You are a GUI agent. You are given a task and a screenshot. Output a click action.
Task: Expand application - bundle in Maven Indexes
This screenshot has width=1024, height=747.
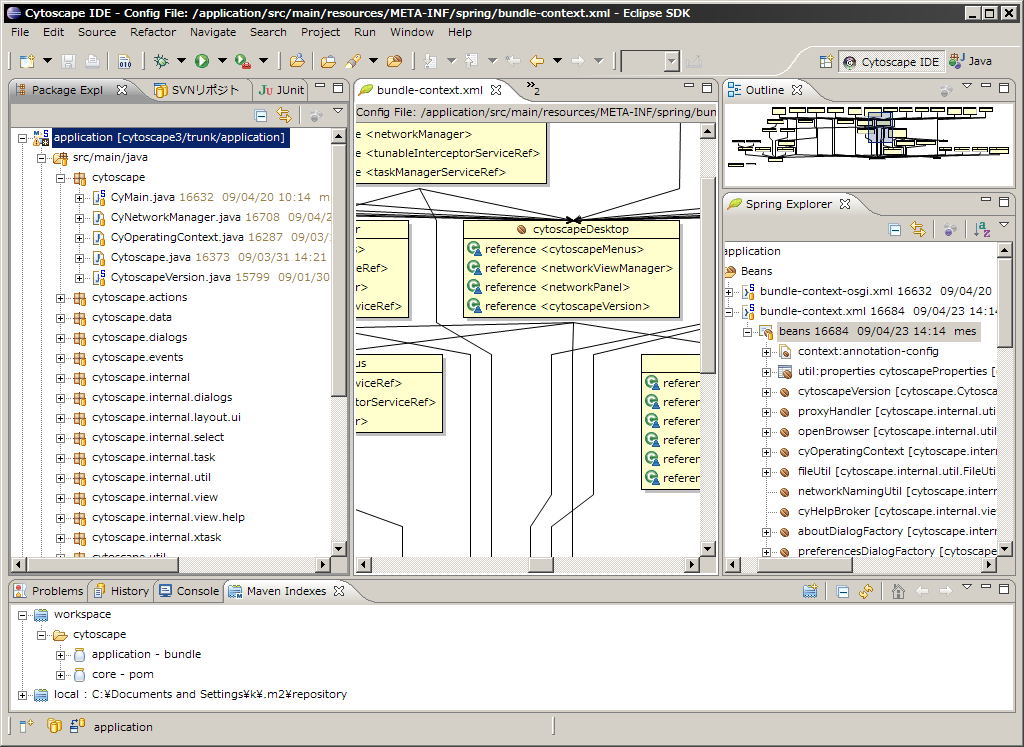[x=60, y=655]
